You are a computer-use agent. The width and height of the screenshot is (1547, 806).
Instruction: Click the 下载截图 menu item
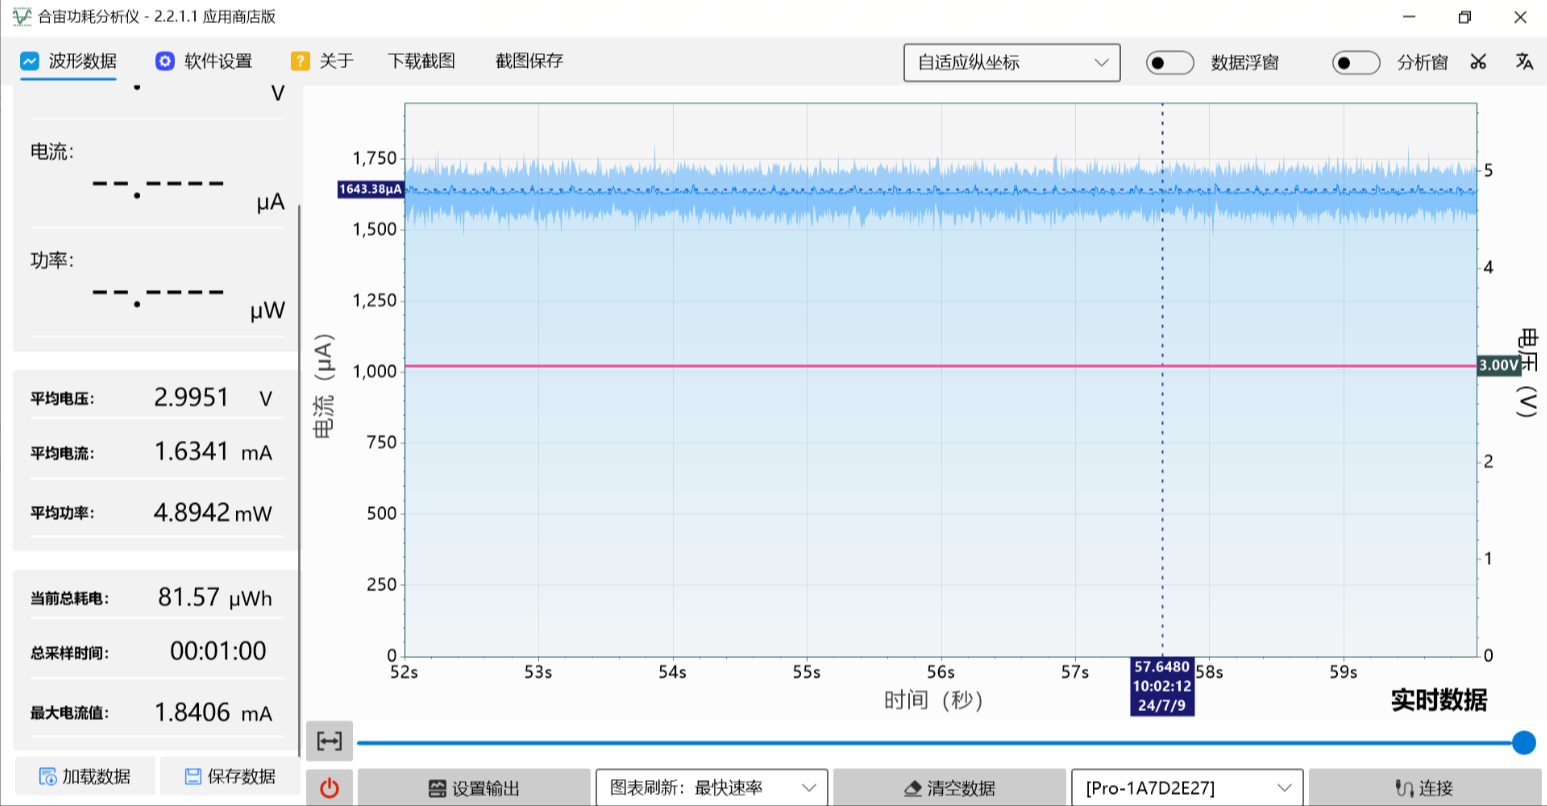click(422, 61)
